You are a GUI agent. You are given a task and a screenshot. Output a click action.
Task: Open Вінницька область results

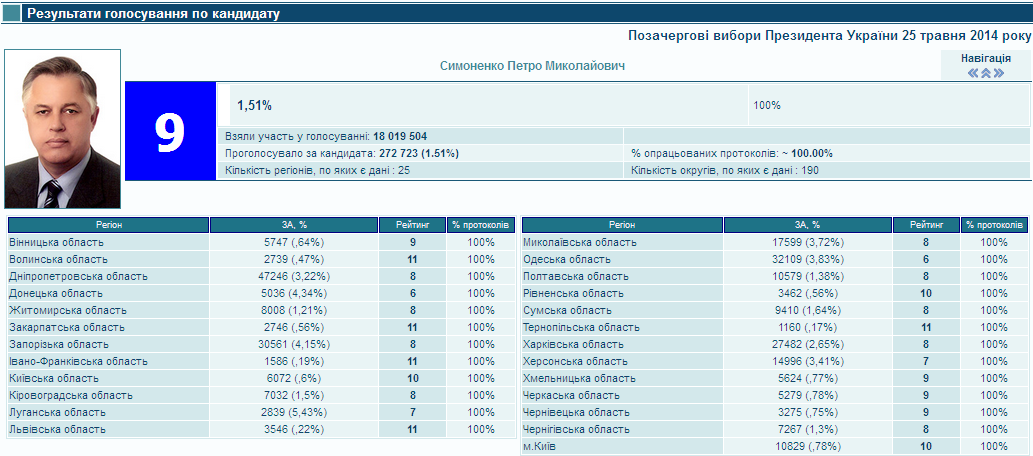[x=56, y=242]
